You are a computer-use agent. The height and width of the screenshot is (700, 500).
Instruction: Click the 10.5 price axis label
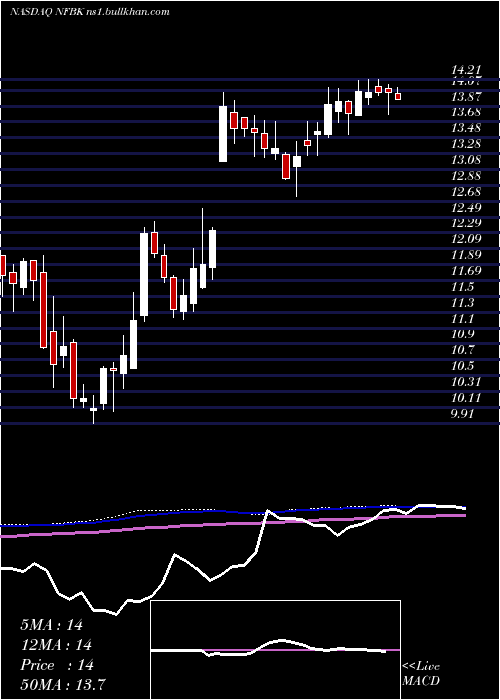click(462, 366)
